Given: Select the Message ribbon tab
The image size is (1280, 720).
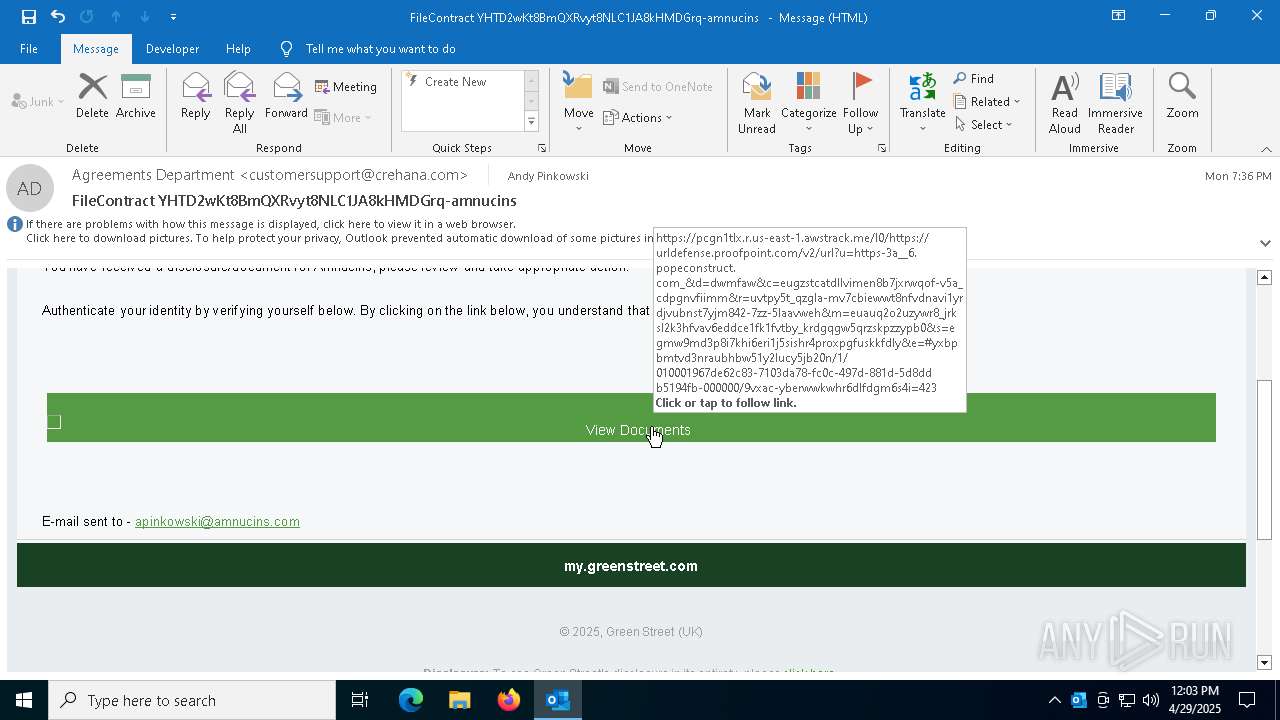Looking at the screenshot, I should 96,48.
